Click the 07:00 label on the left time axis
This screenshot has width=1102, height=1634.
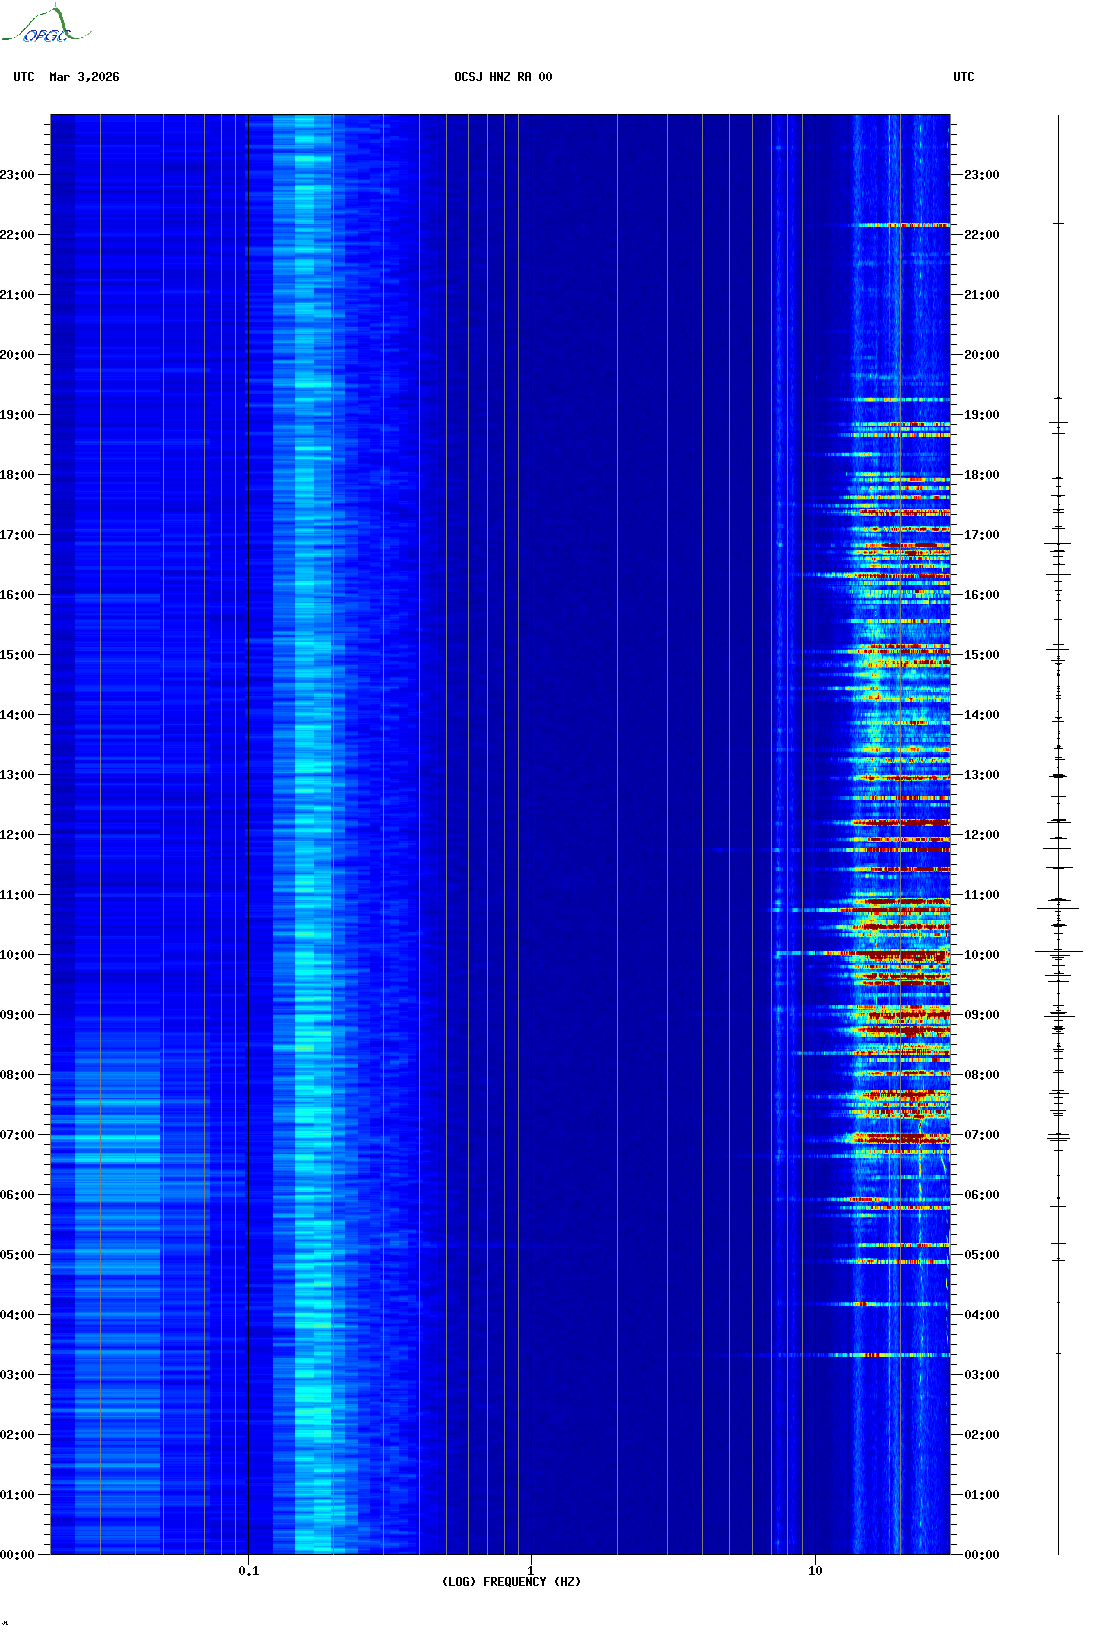click(x=17, y=1135)
